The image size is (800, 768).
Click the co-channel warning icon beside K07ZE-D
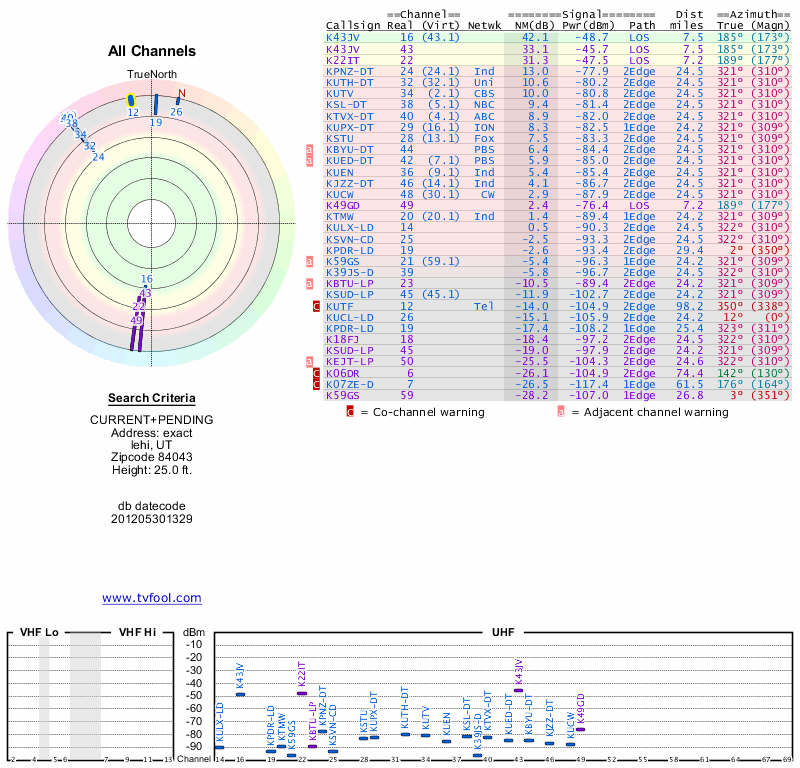[x=316, y=384]
